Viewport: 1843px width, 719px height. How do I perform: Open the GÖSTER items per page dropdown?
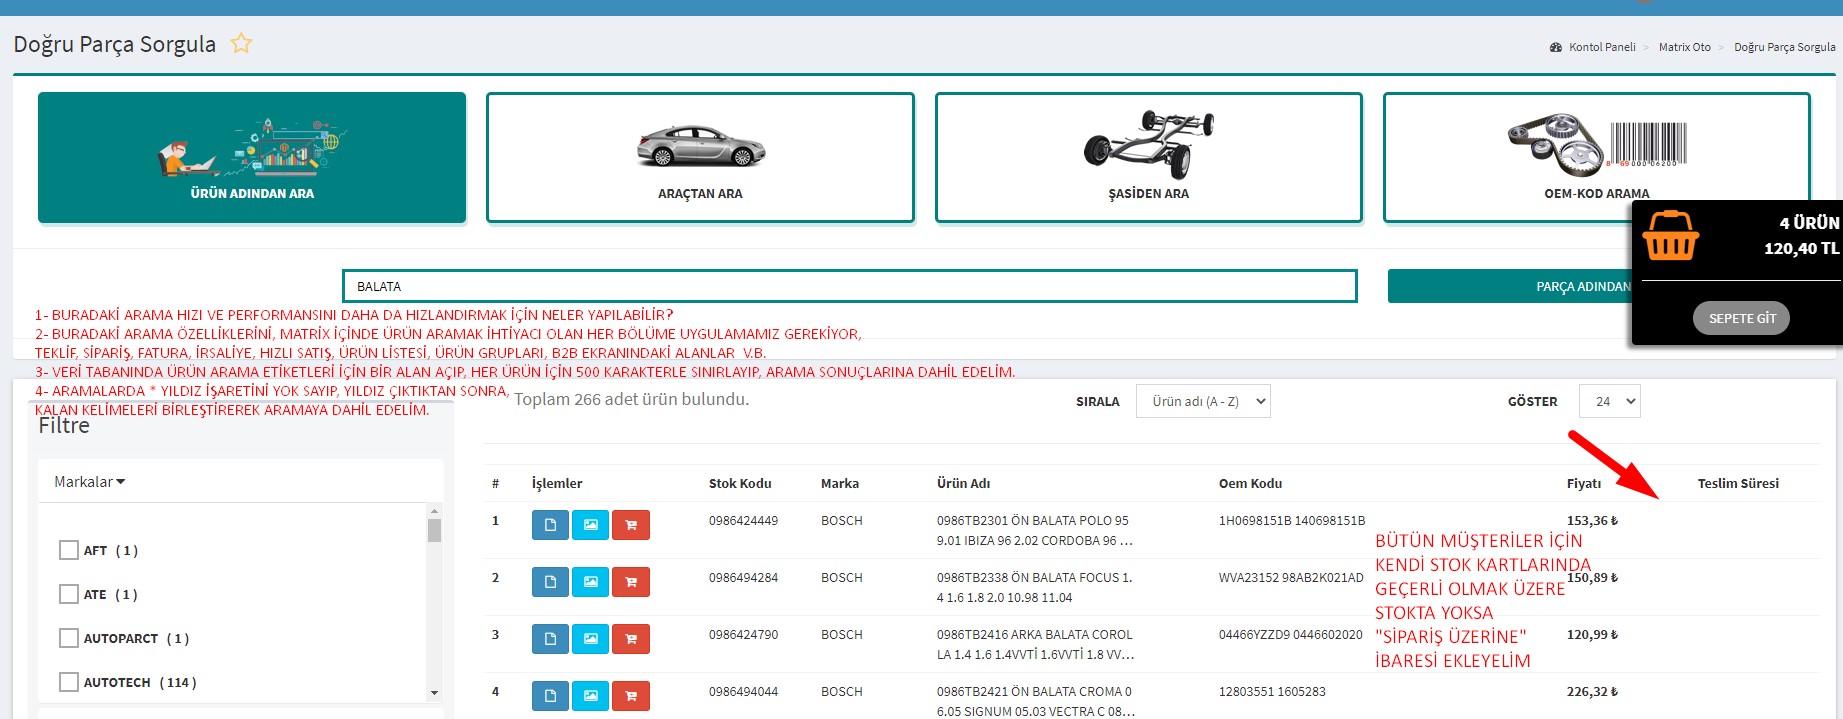coord(1609,401)
